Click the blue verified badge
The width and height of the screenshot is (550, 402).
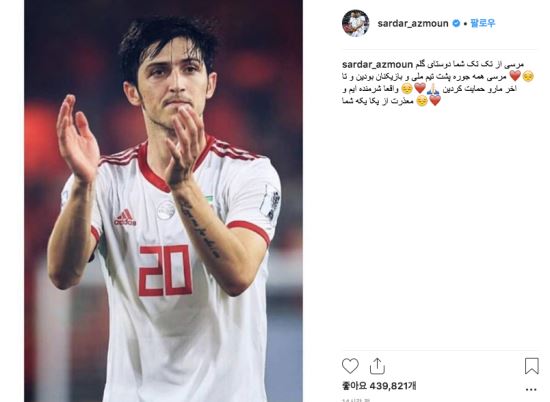[456, 23]
